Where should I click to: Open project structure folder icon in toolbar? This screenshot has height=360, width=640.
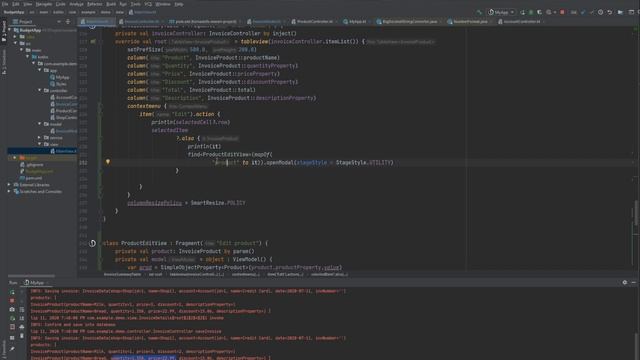620,12
